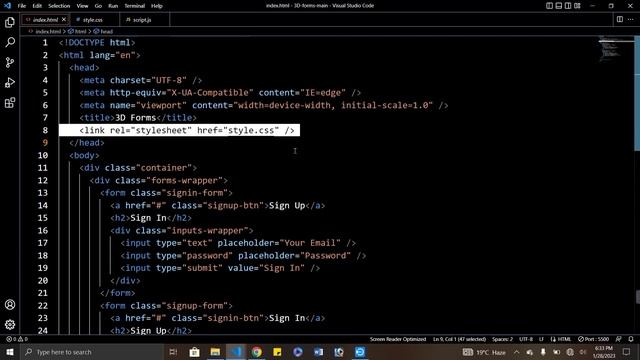Viewport: 640px width, 360px height.
Task: Open the Manage gear icon
Action: (10, 324)
